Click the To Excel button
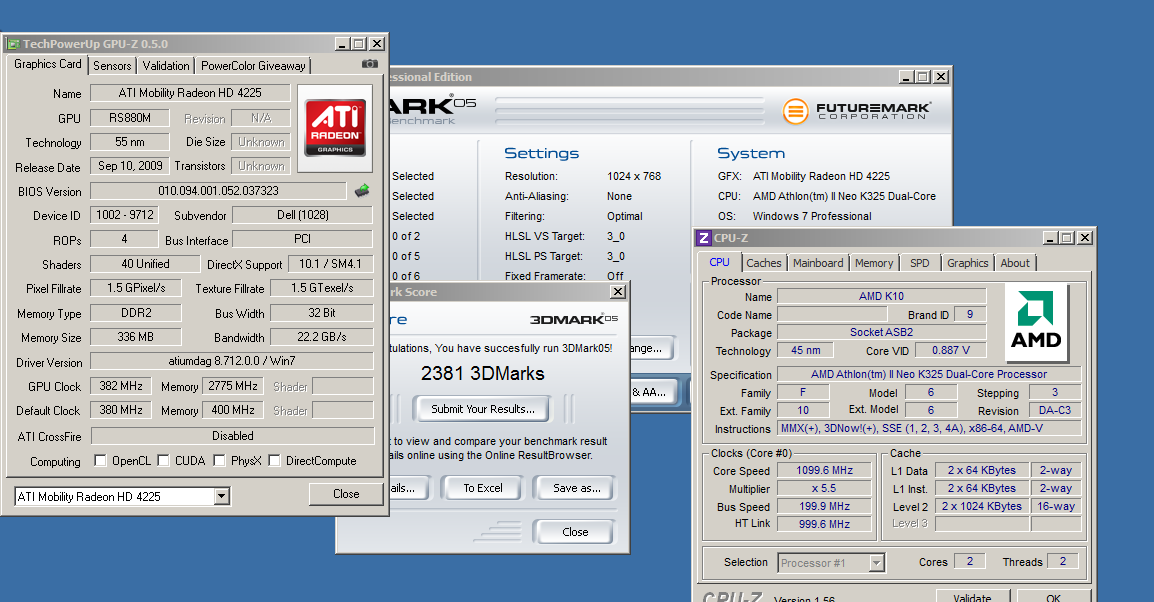Viewport: 1154px width, 602px height. [483, 488]
